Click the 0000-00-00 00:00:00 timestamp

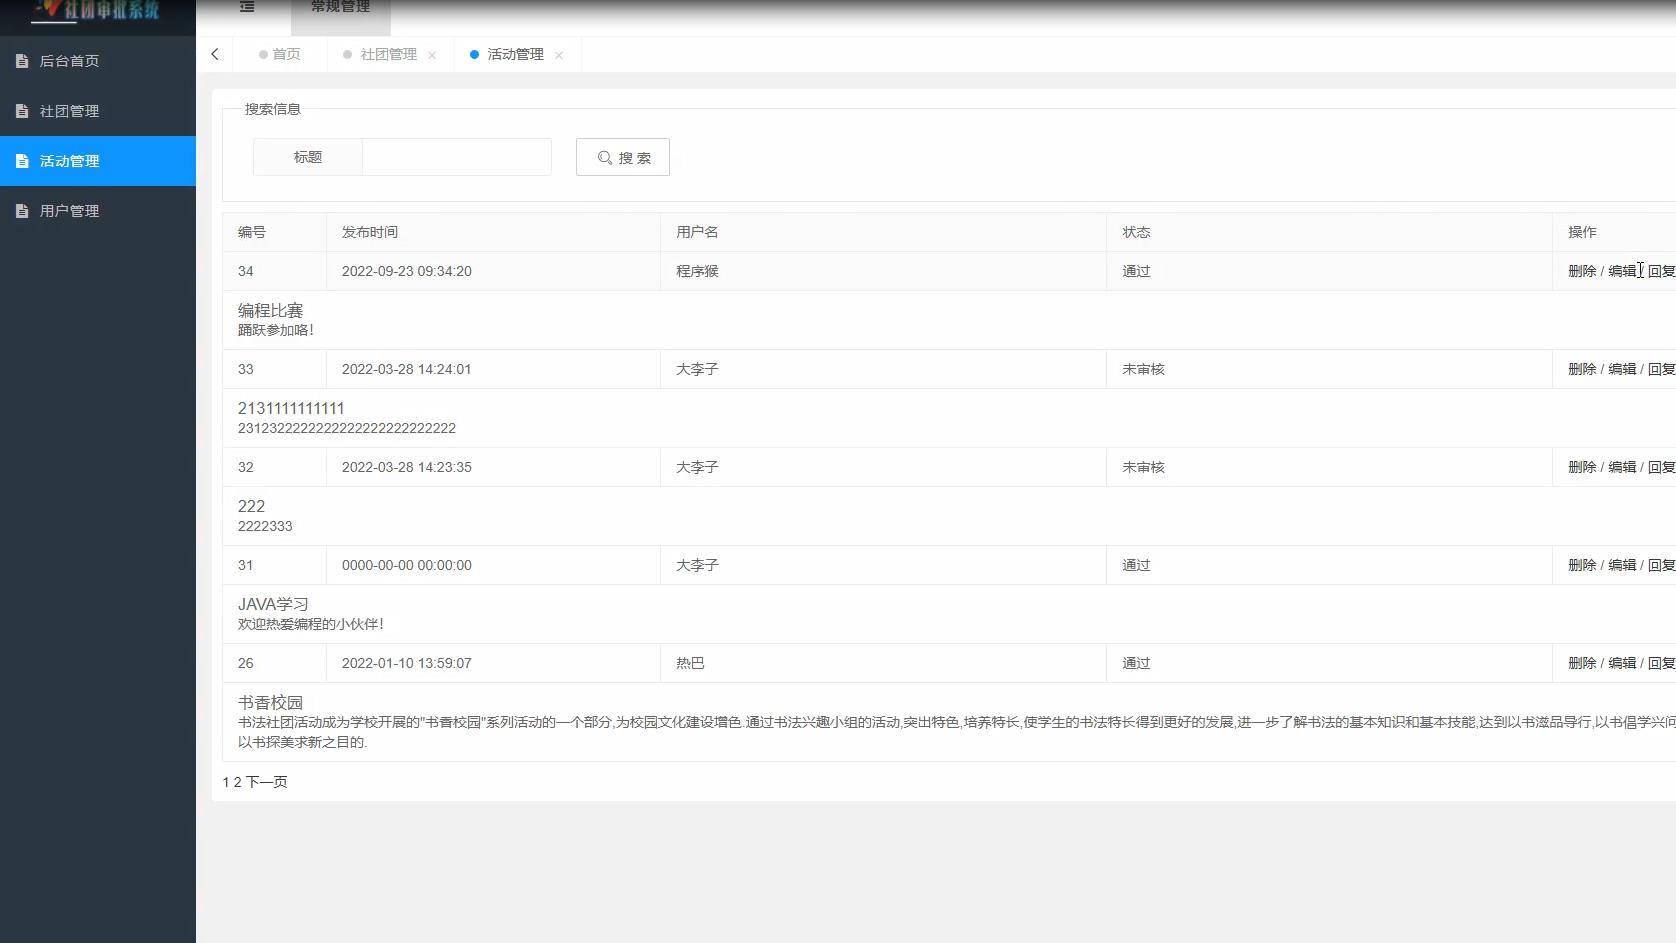click(407, 565)
